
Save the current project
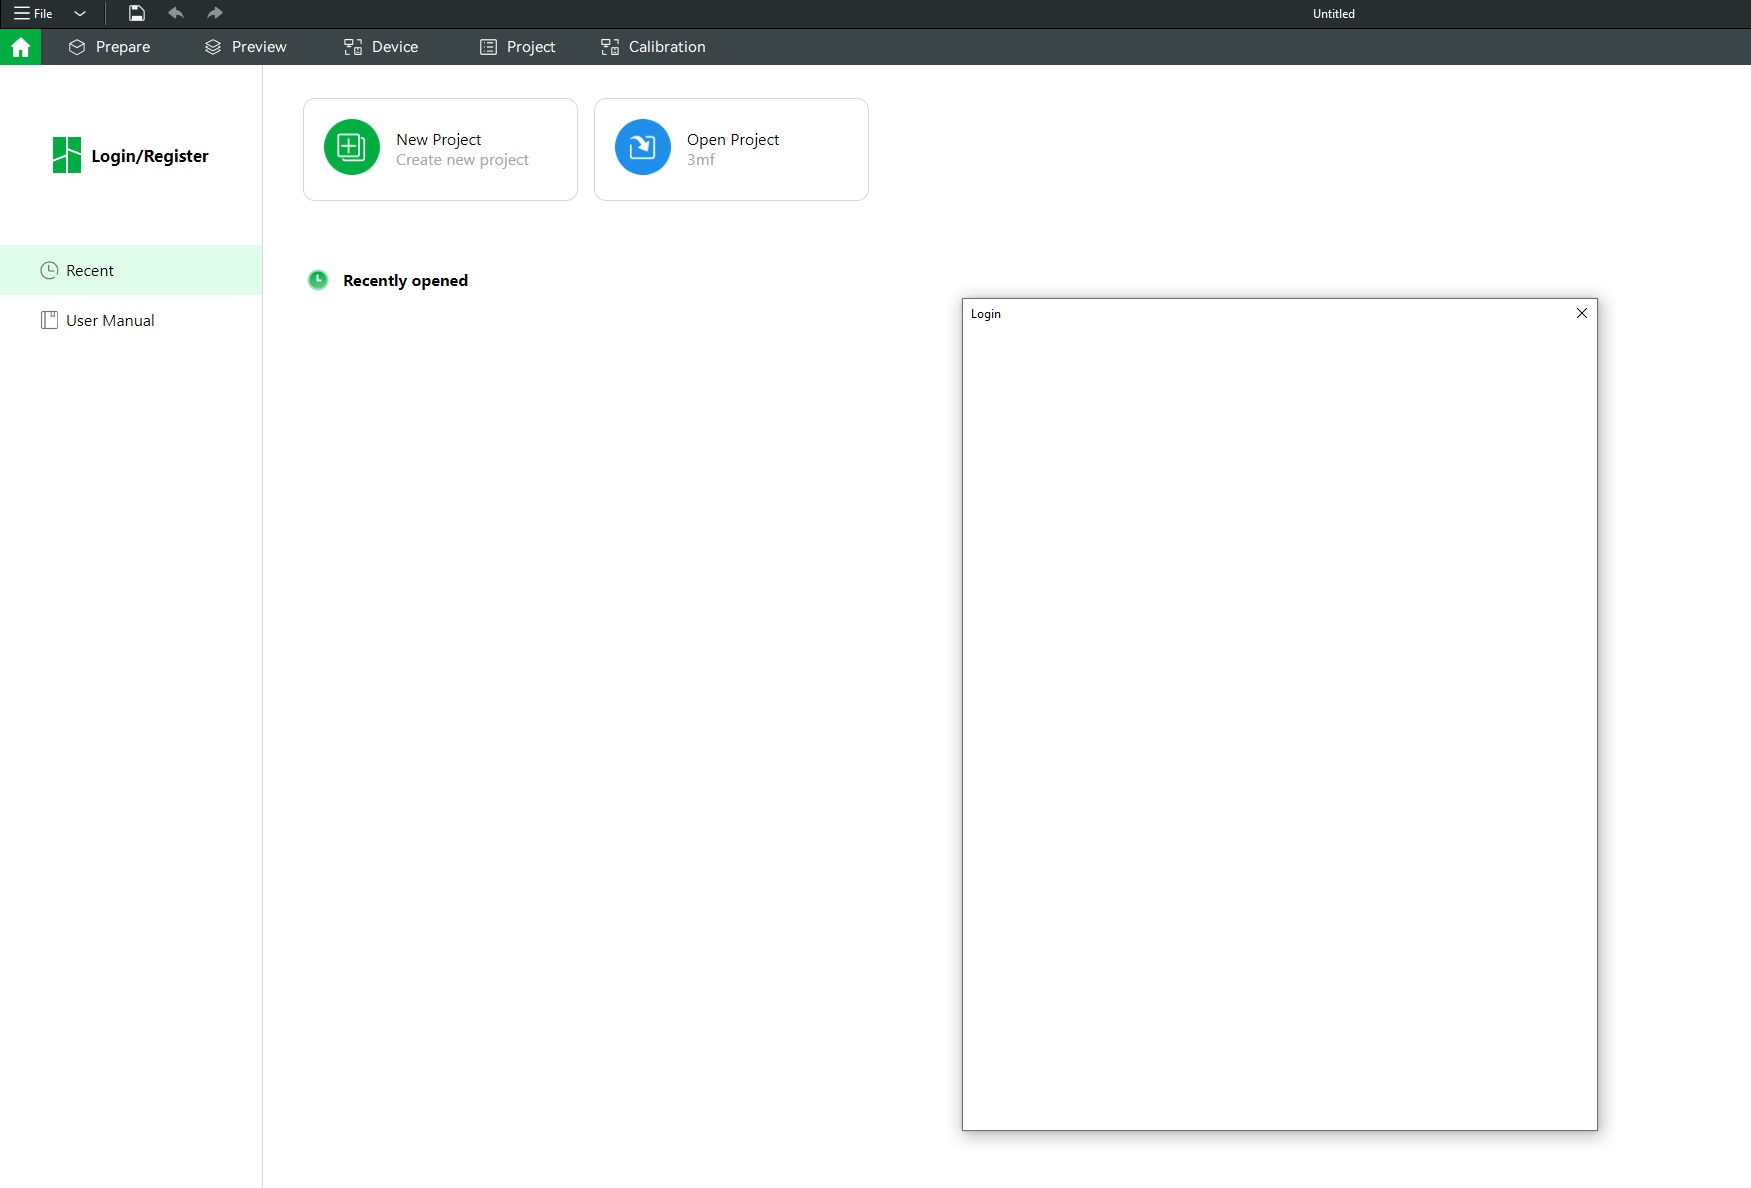click(x=136, y=13)
